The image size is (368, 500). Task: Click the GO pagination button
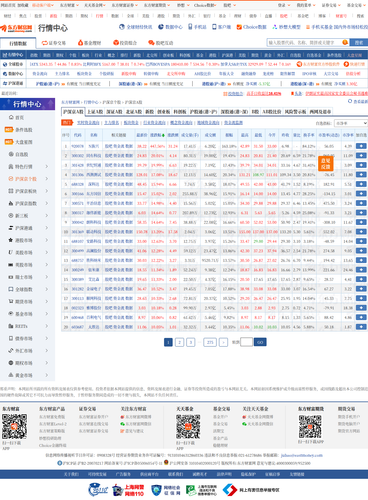tap(260, 342)
